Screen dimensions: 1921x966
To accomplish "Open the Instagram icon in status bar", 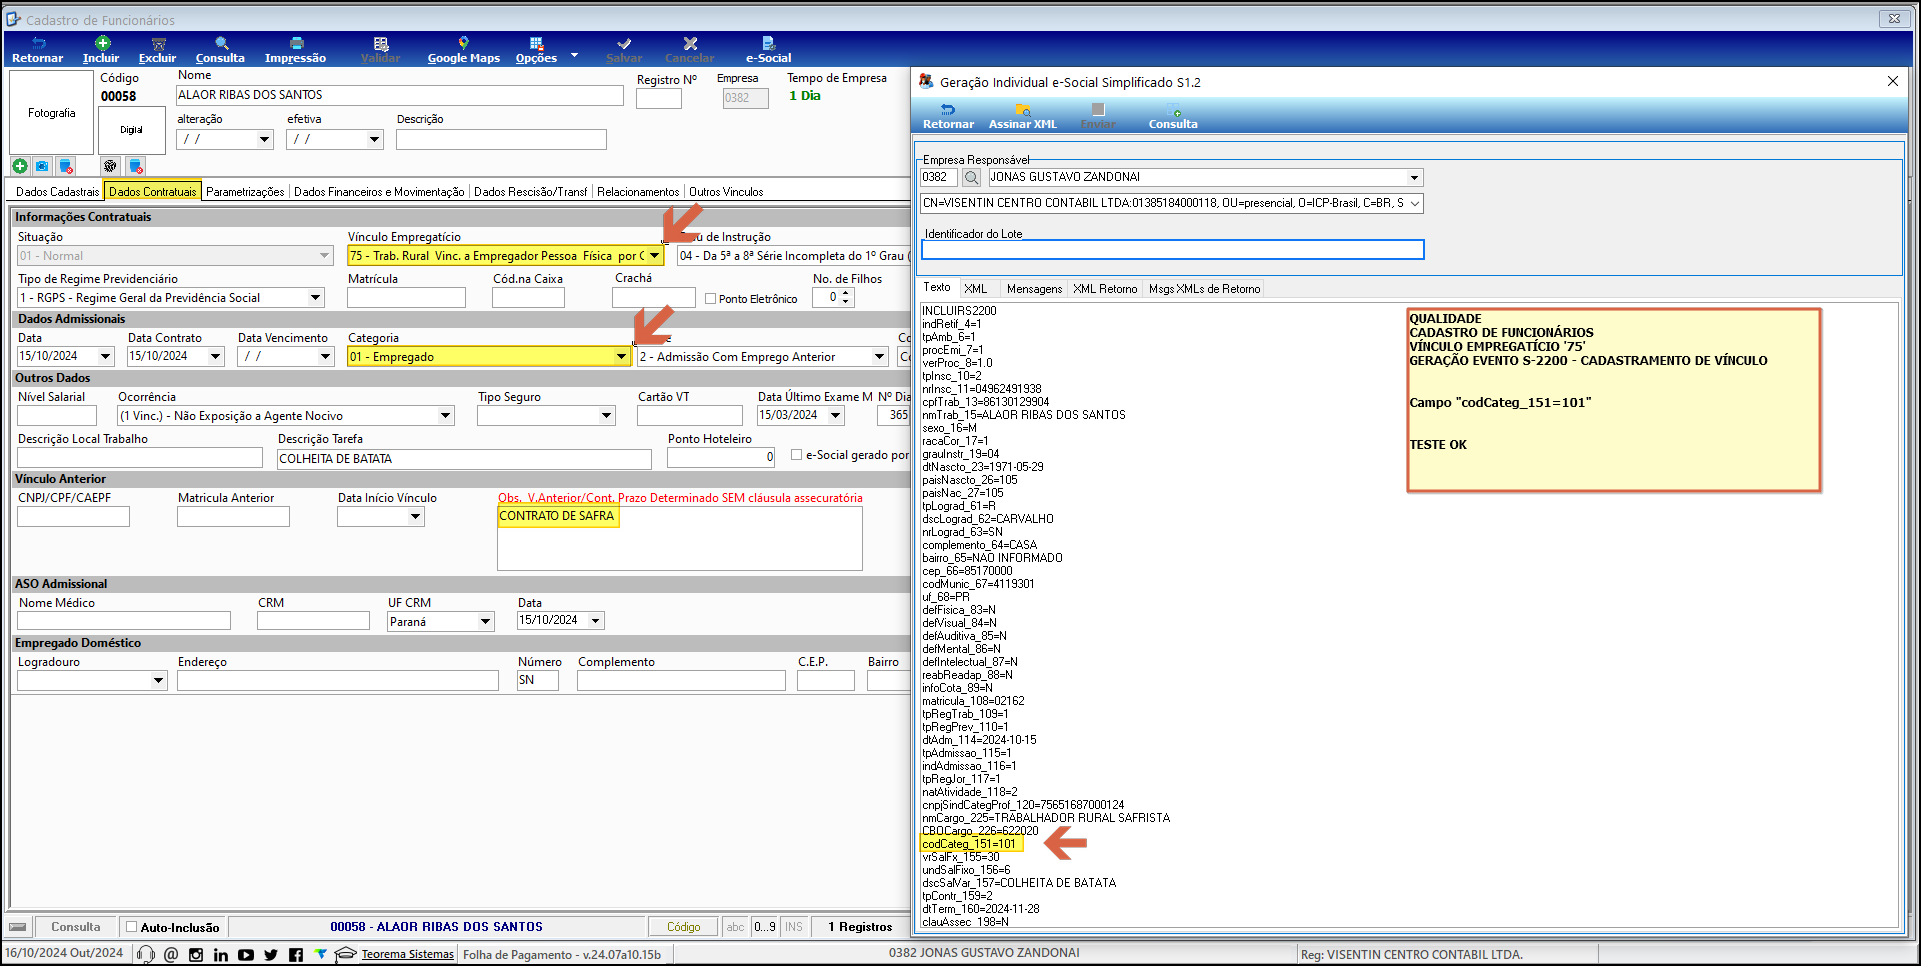I will pos(196,954).
